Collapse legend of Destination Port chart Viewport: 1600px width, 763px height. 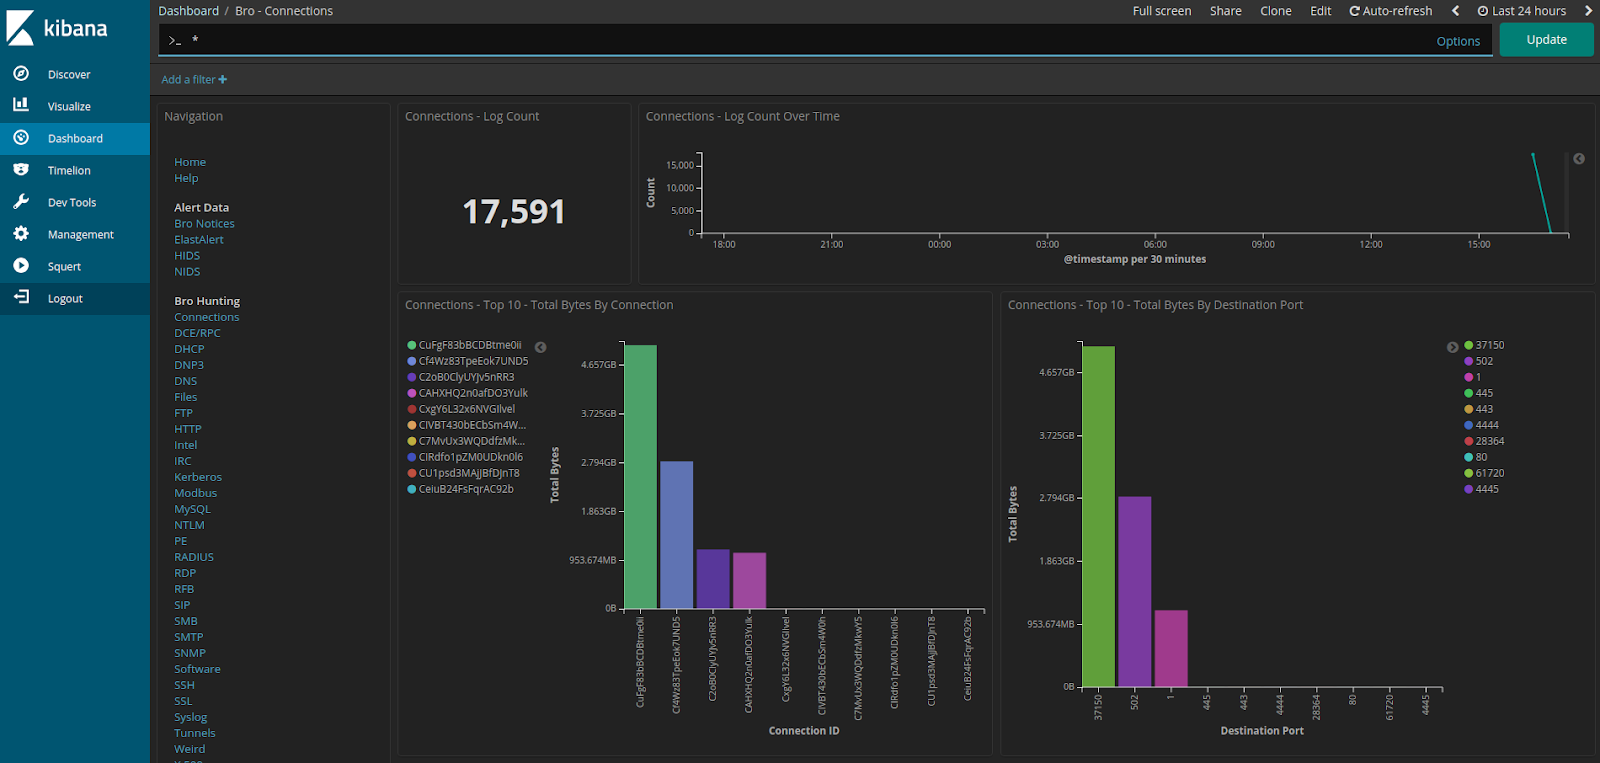pyautogui.click(x=1452, y=347)
